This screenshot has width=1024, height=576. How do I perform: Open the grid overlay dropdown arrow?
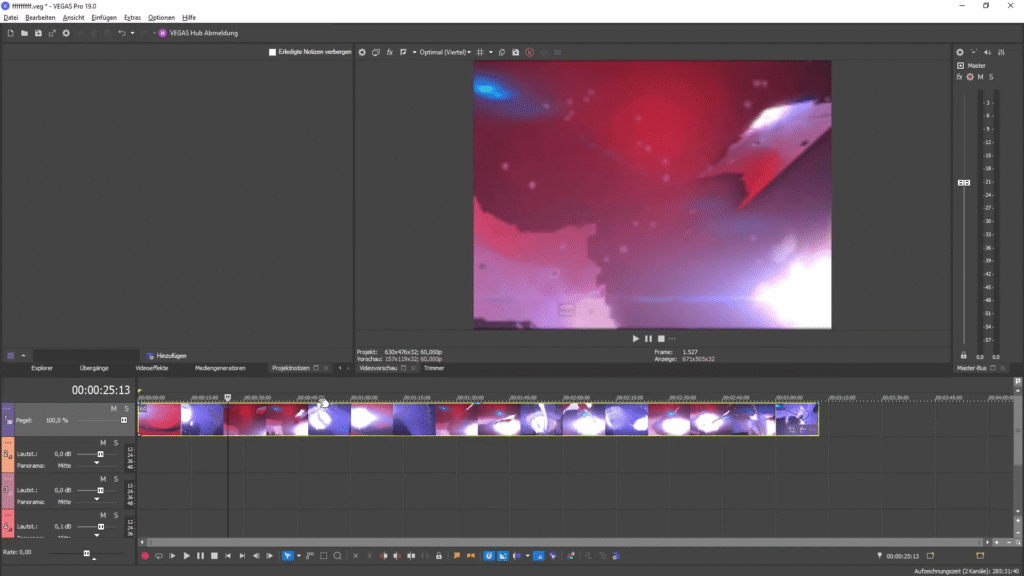[x=490, y=51]
